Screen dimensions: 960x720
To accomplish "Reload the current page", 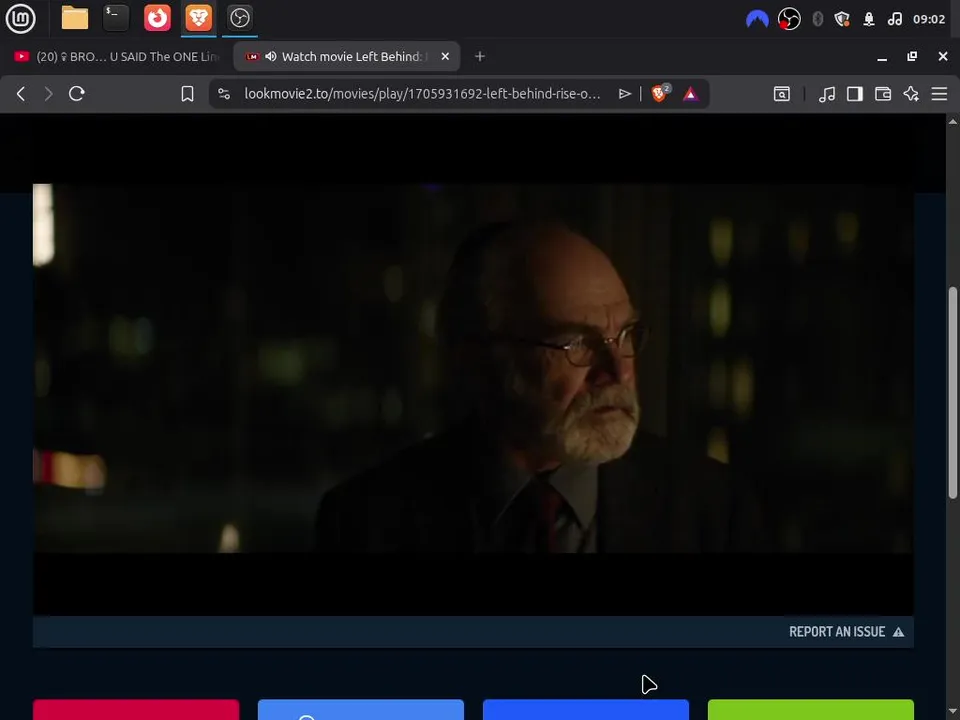I will coord(77,94).
